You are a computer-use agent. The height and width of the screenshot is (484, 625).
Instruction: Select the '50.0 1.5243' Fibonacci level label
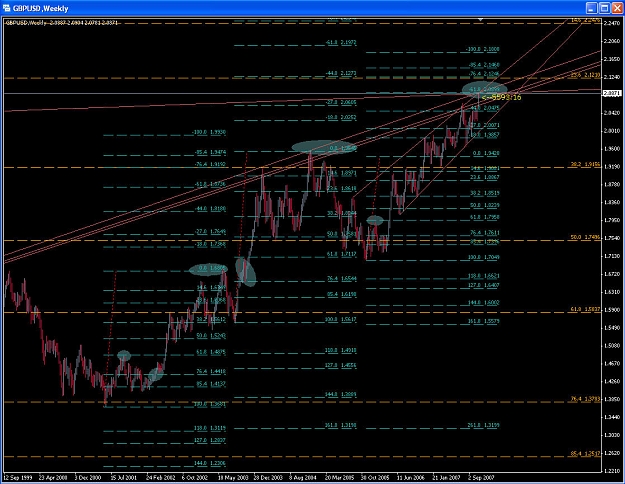tap(211, 336)
